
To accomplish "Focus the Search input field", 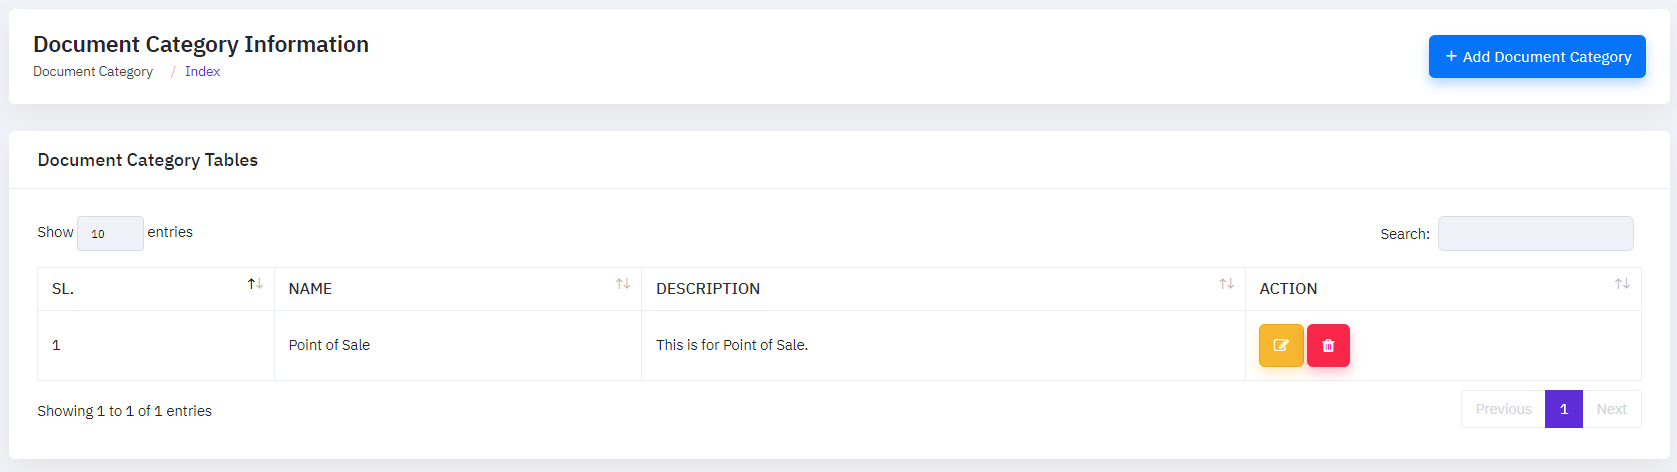I will click(x=1535, y=234).
